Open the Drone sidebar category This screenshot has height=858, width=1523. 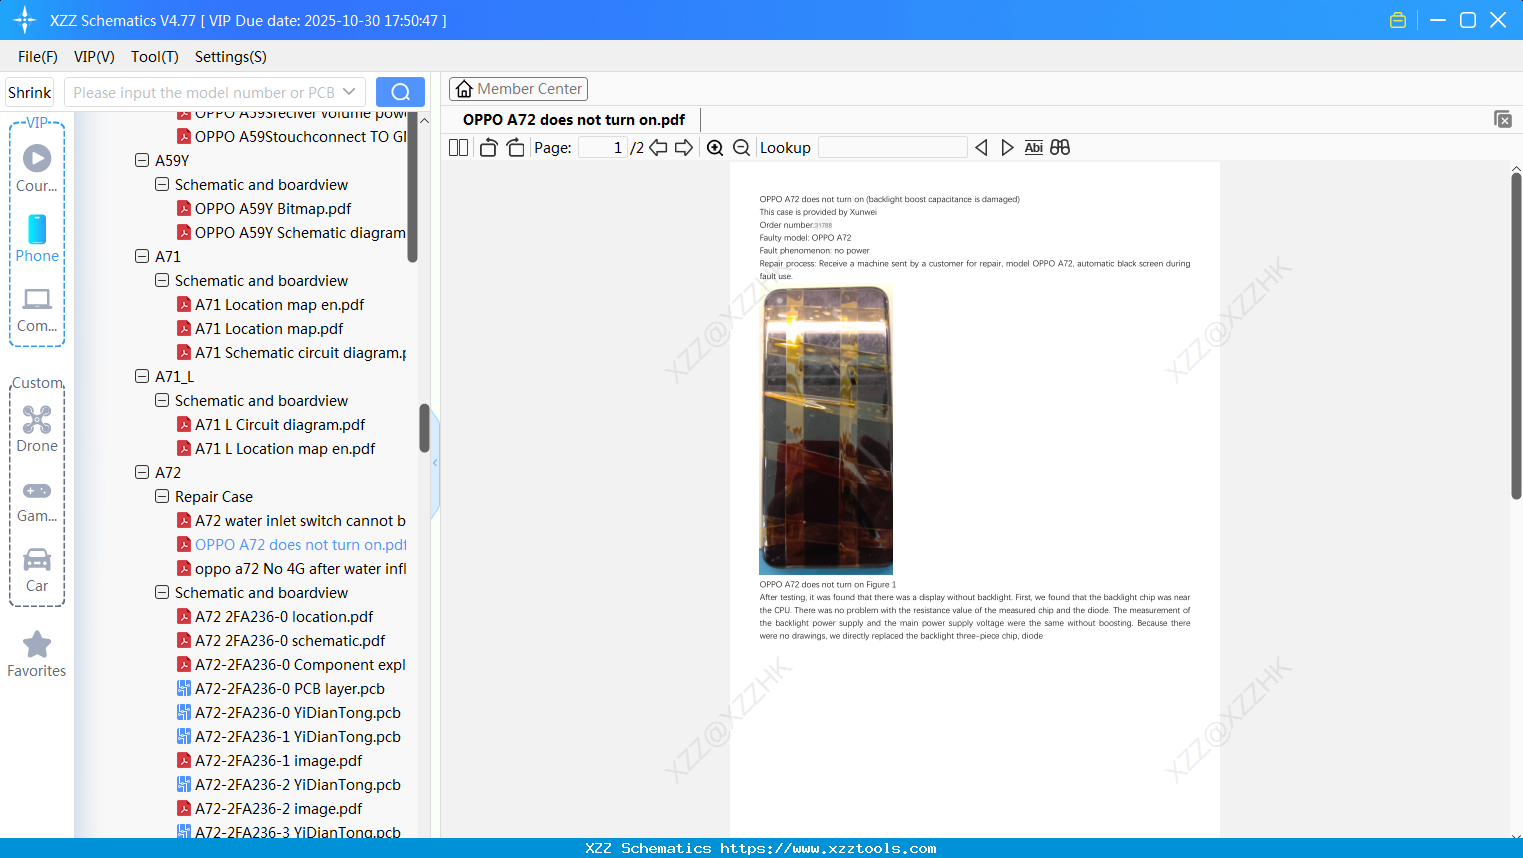(x=37, y=429)
